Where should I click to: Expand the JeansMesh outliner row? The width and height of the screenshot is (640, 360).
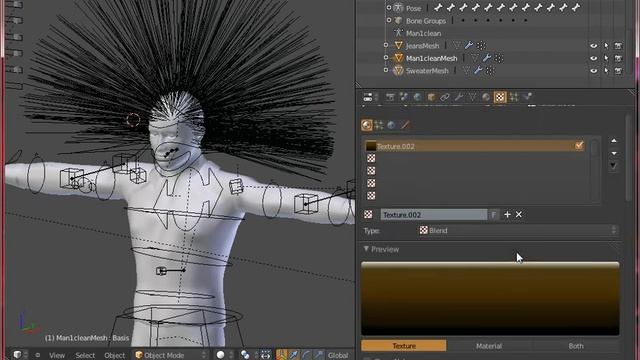pyautogui.click(x=386, y=45)
